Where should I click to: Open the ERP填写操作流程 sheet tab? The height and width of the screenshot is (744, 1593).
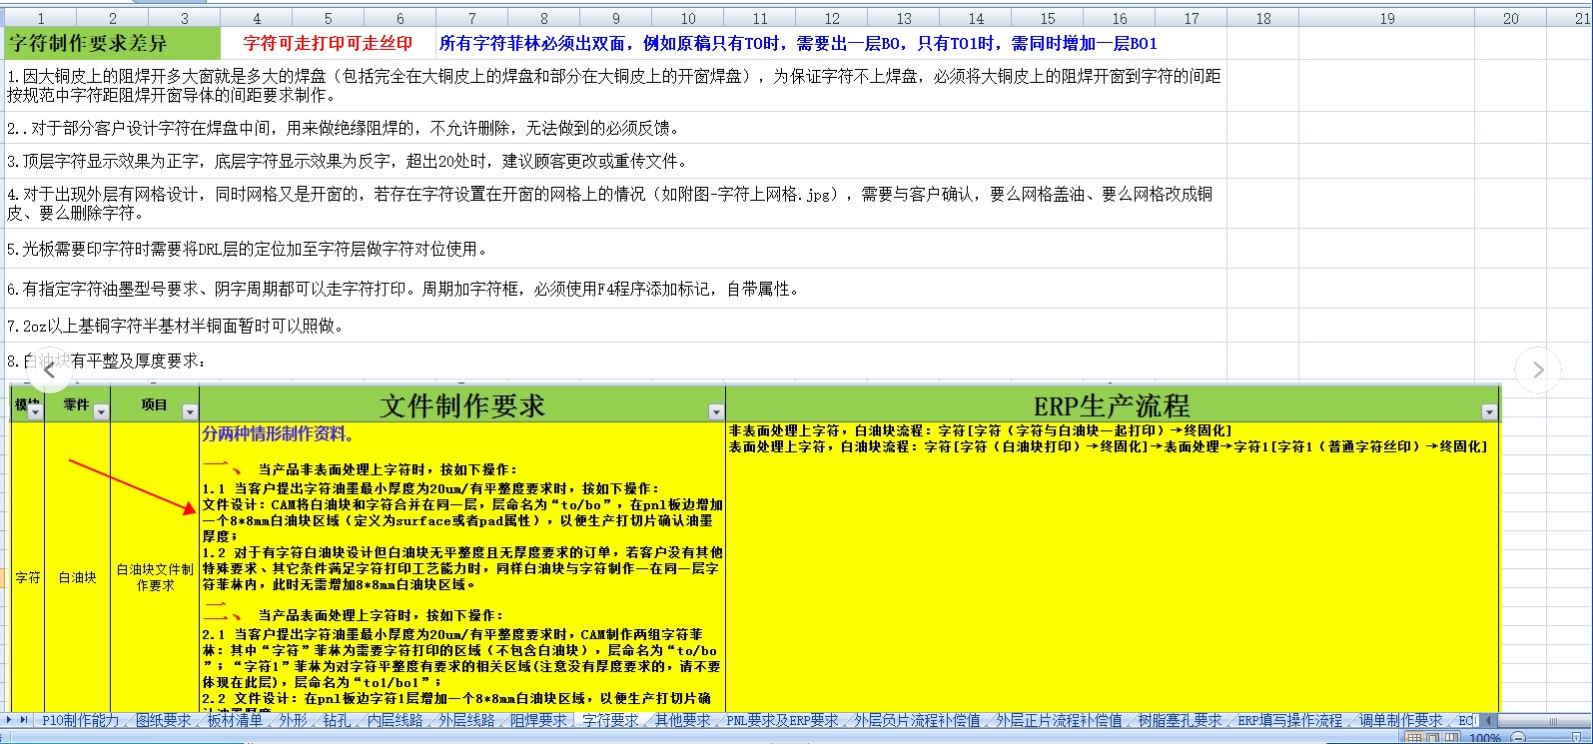1290,720
